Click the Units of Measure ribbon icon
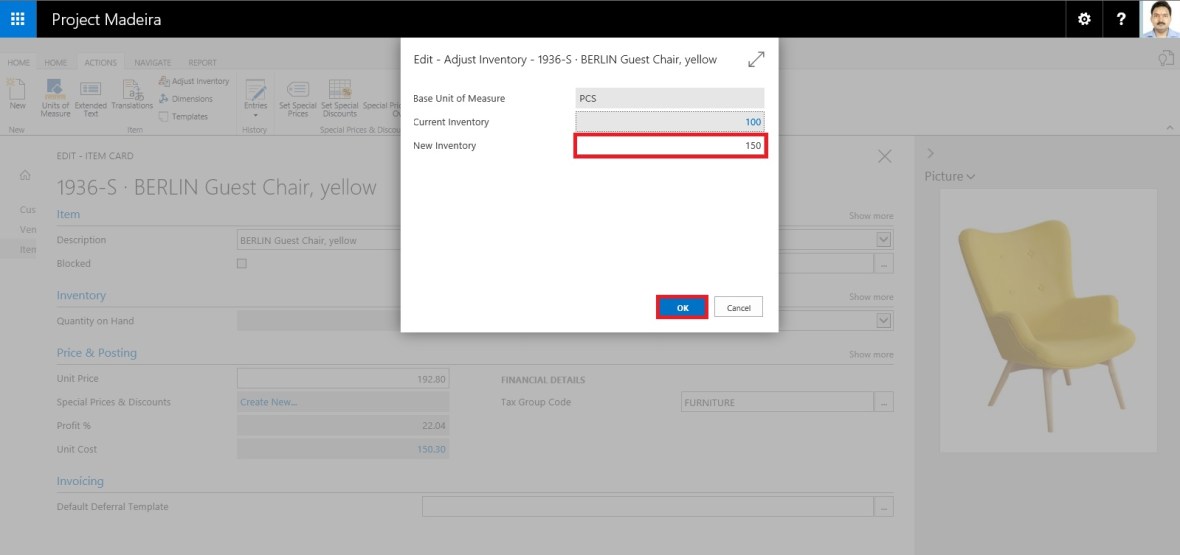Screen dimensions: 1180x555 (55, 98)
